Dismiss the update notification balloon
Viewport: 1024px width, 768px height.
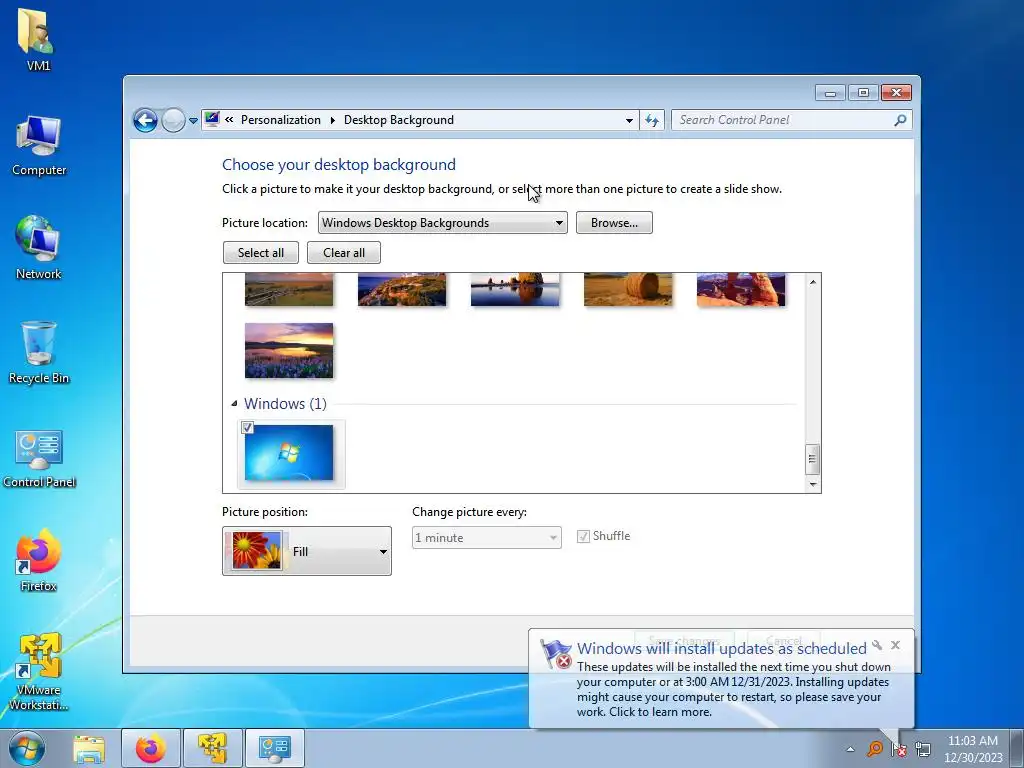click(895, 645)
